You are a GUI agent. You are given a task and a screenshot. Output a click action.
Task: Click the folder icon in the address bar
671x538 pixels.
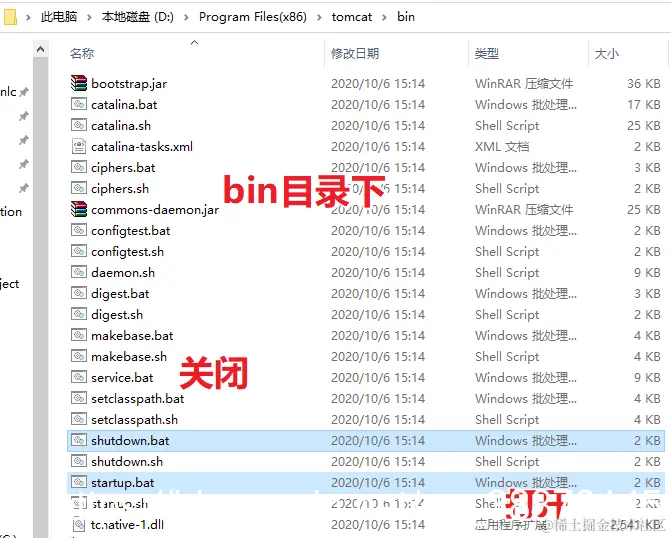(10, 17)
